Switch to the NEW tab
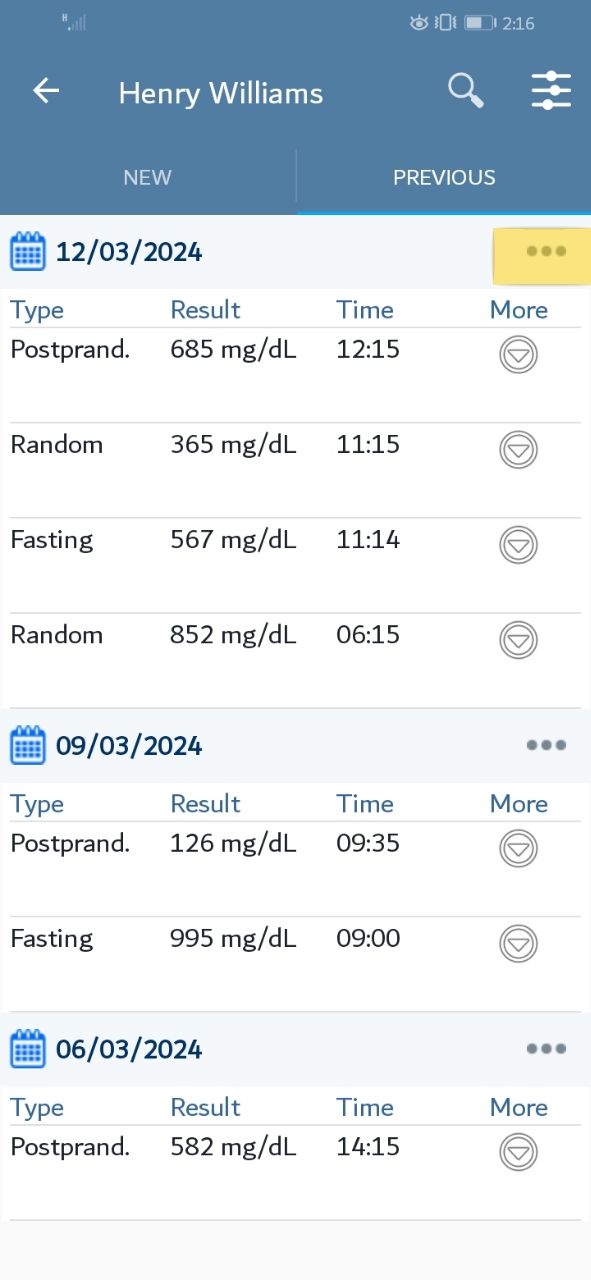591x1280 pixels. (x=147, y=178)
